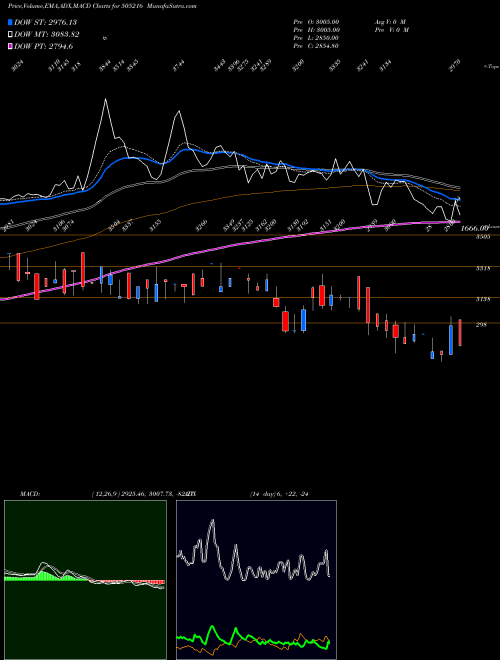
Task: Select the 'DOW PT: 2794.6' legend label
Action: [44, 46]
